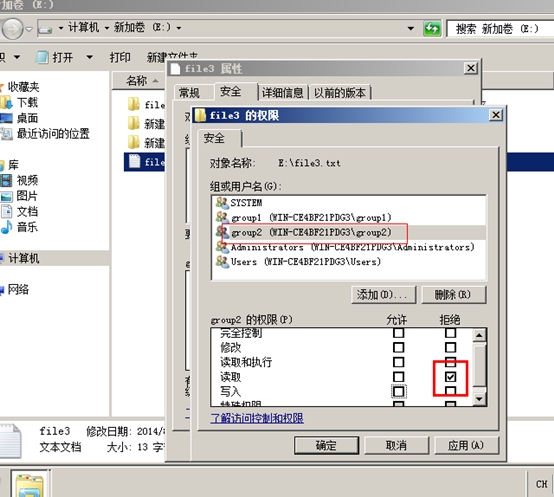Click the Users group icon
Viewport: 554px width, 497px height.
(222, 261)
